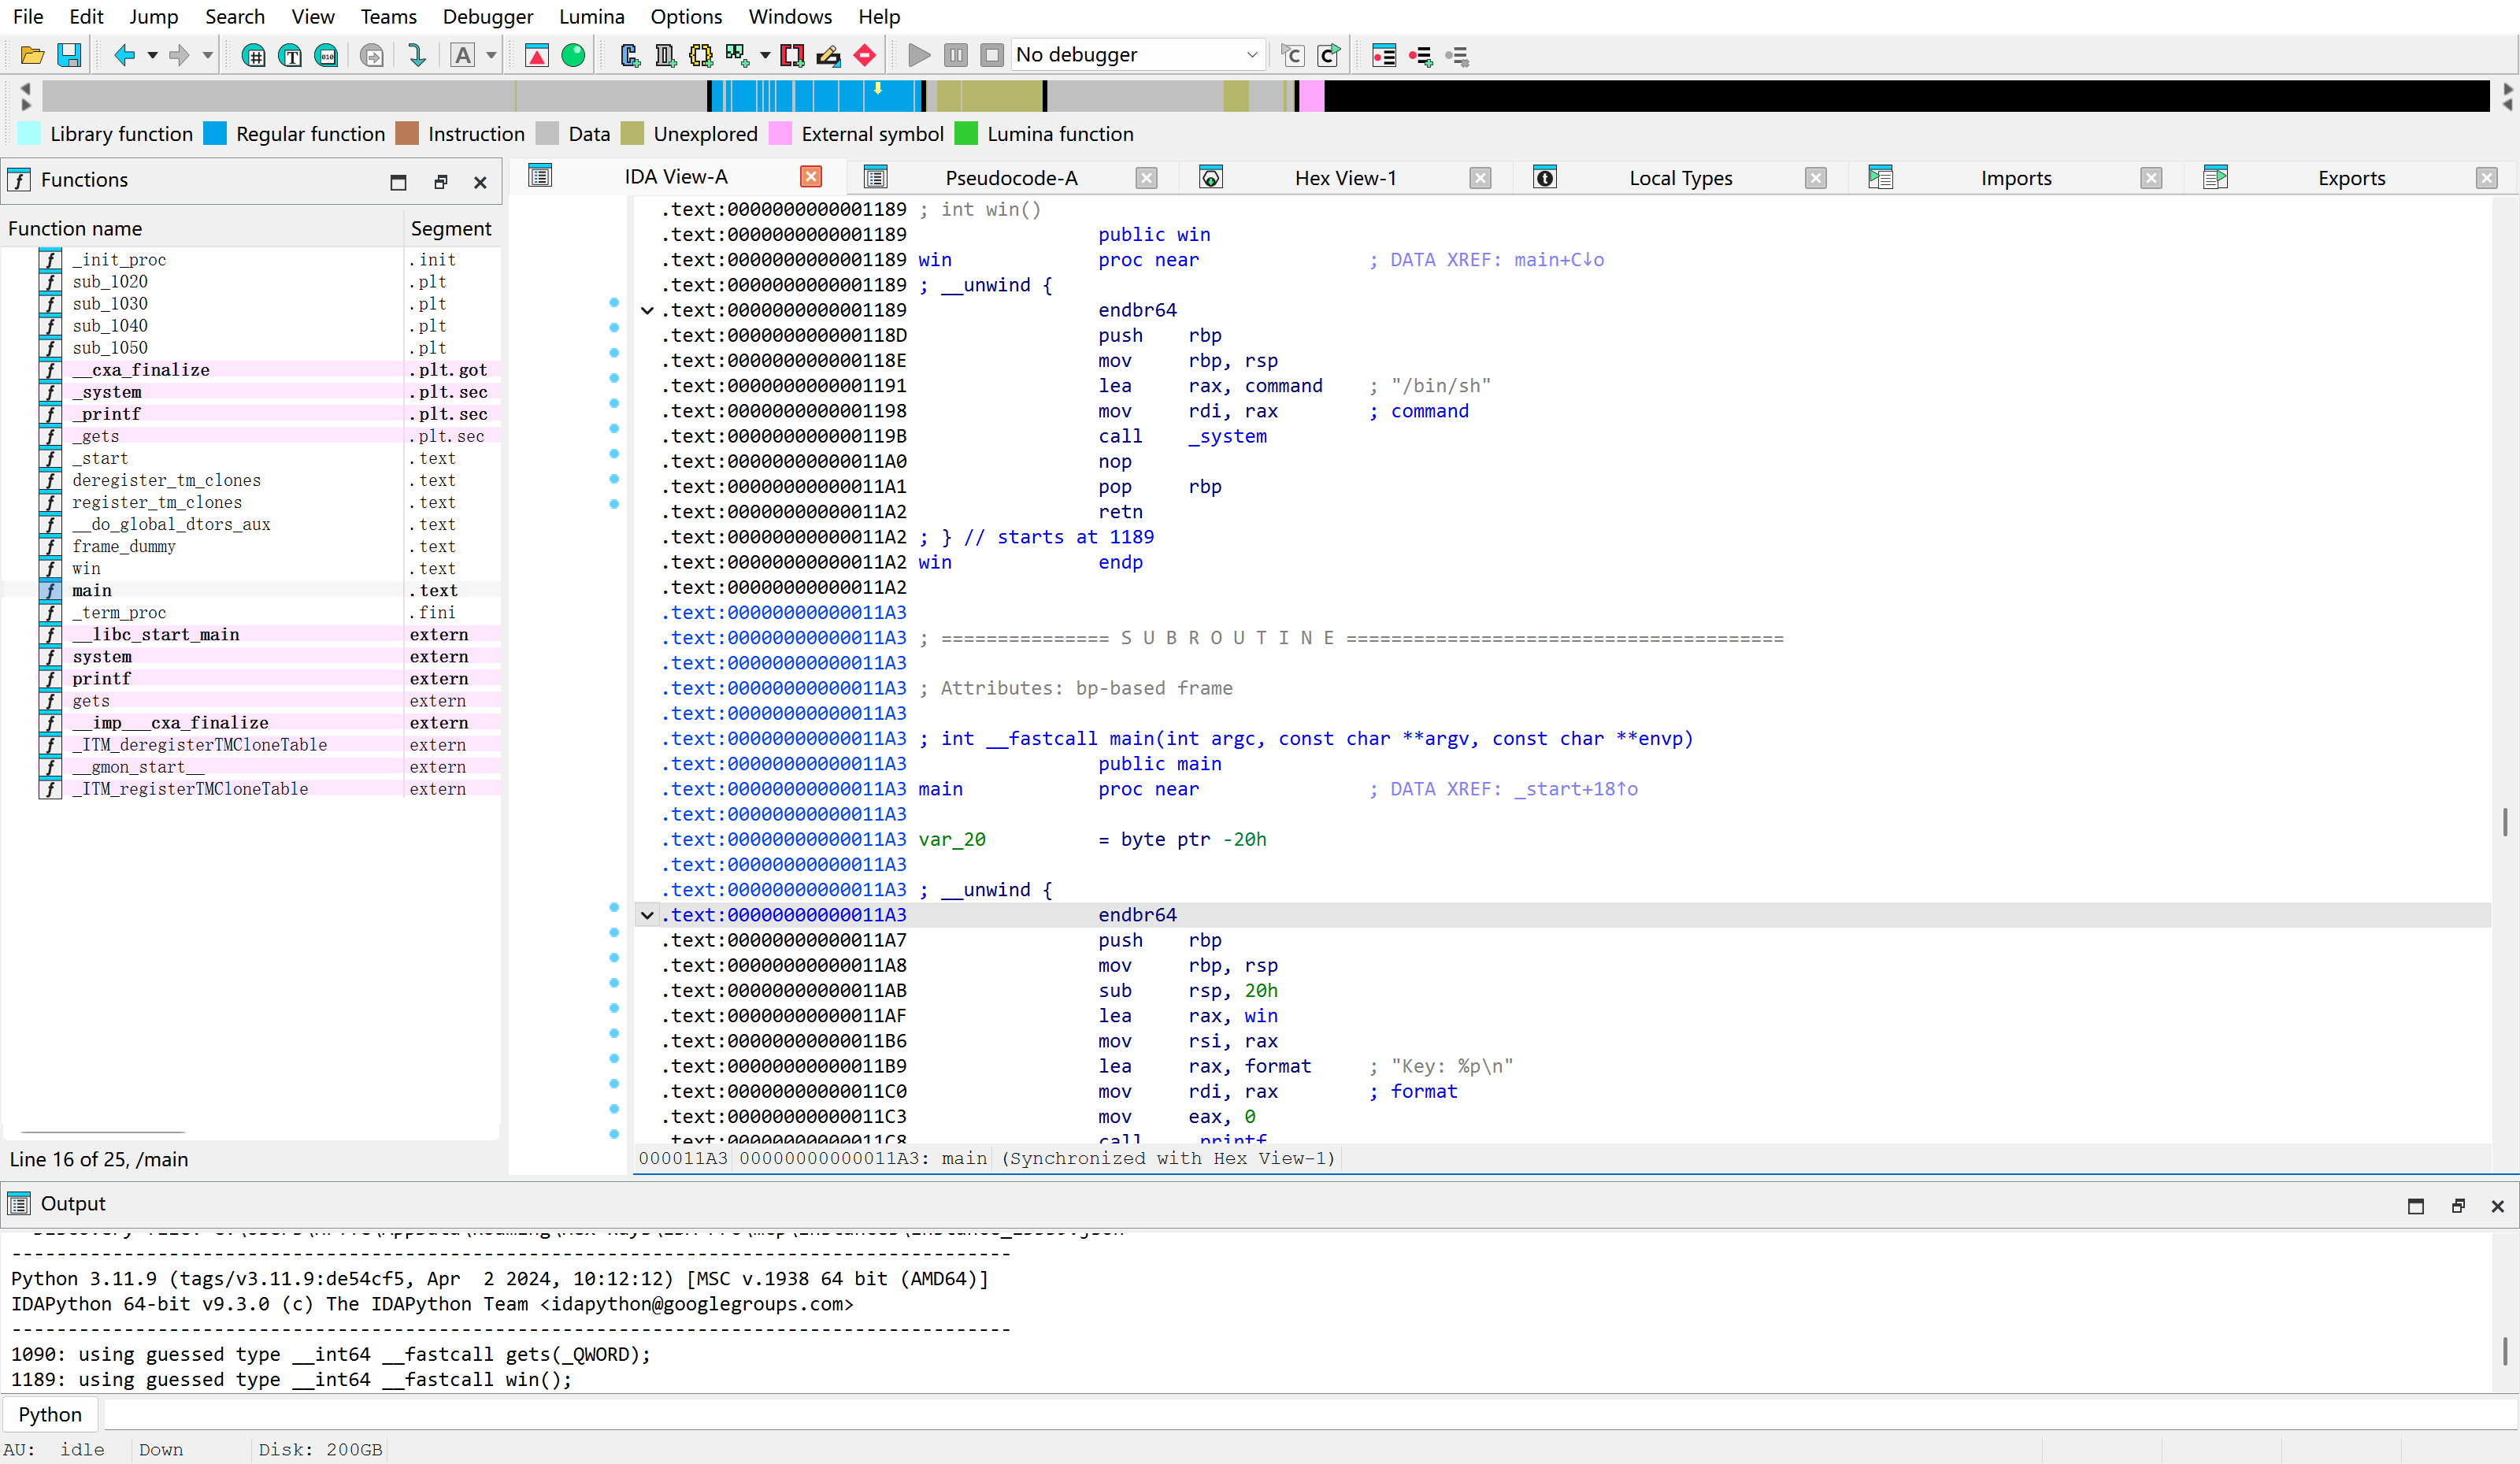Click the binary search (#) toolbar icon

click(254, 55)
